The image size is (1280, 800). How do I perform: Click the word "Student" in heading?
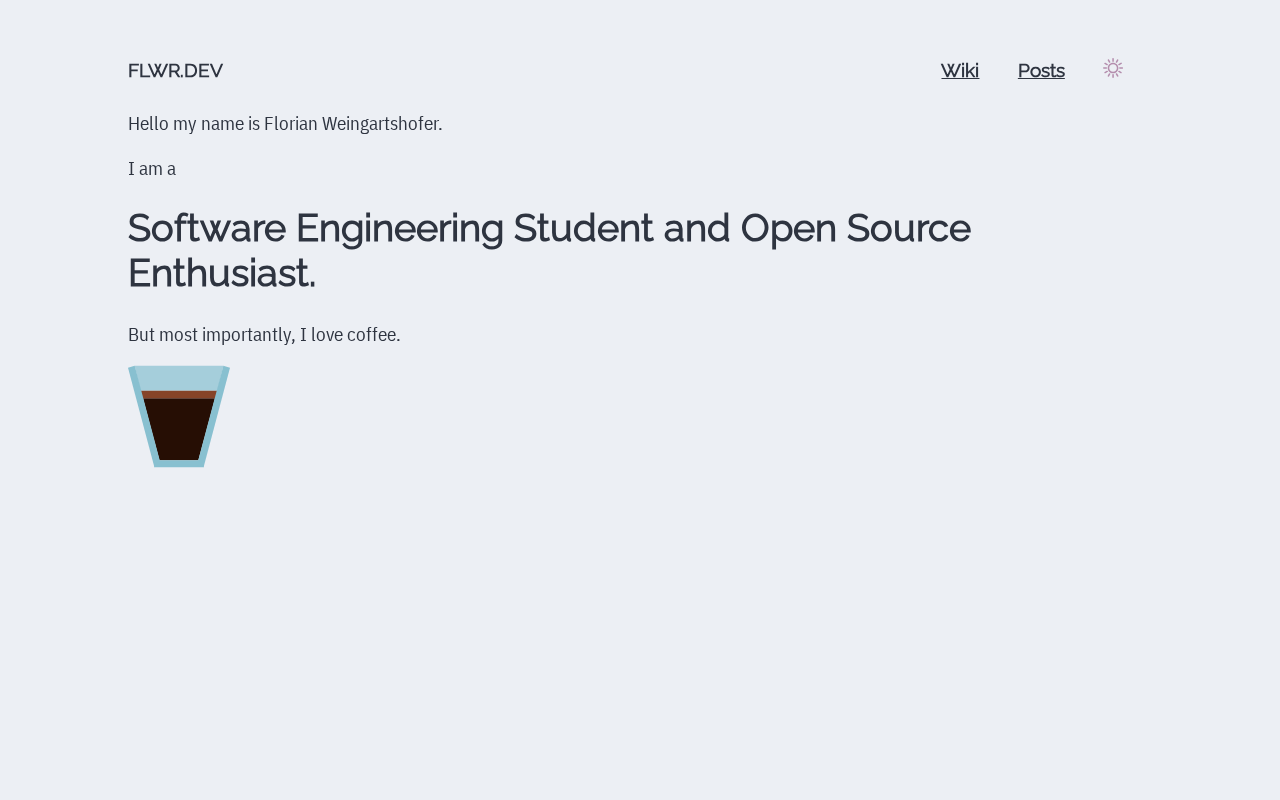pos(583,228)
